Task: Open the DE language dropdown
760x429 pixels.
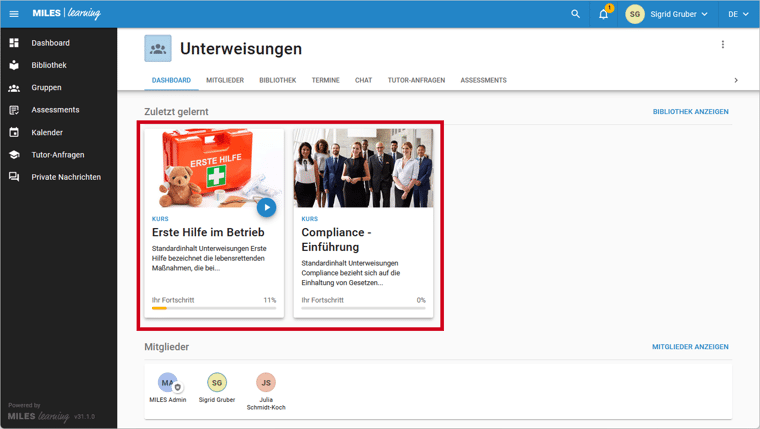Action: [737, 14]
